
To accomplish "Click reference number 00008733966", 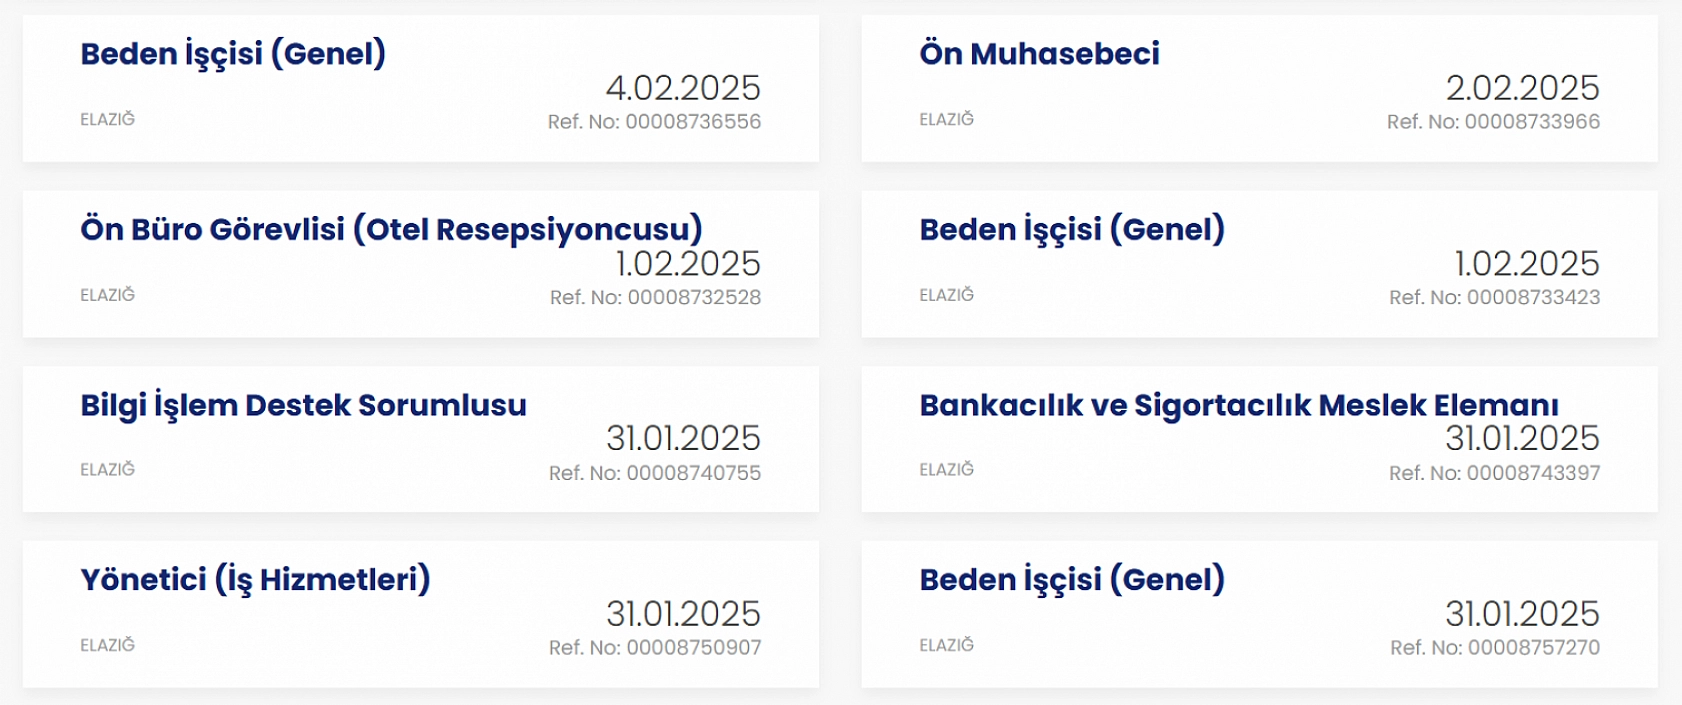I will coord(1493,122).
